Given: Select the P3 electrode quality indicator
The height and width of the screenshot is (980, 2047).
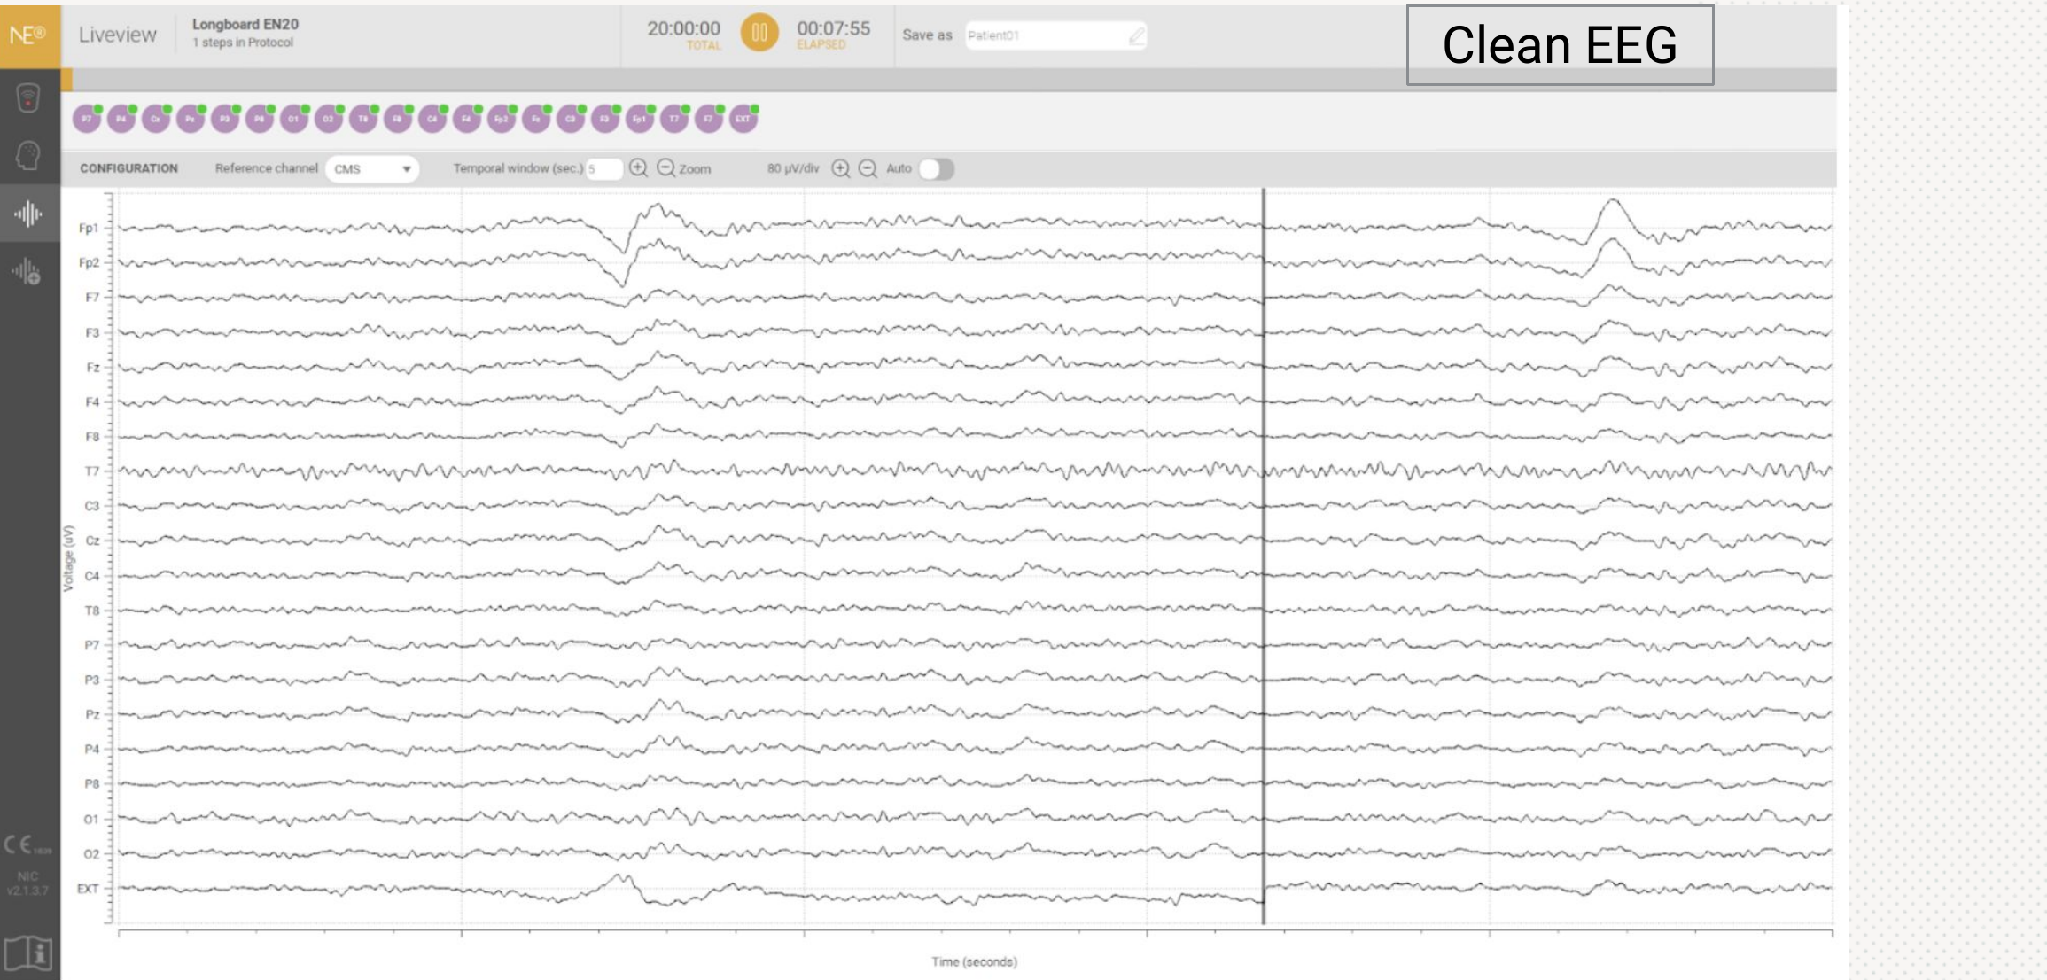Looking at the screenshot, I should (x=225, y=119).
